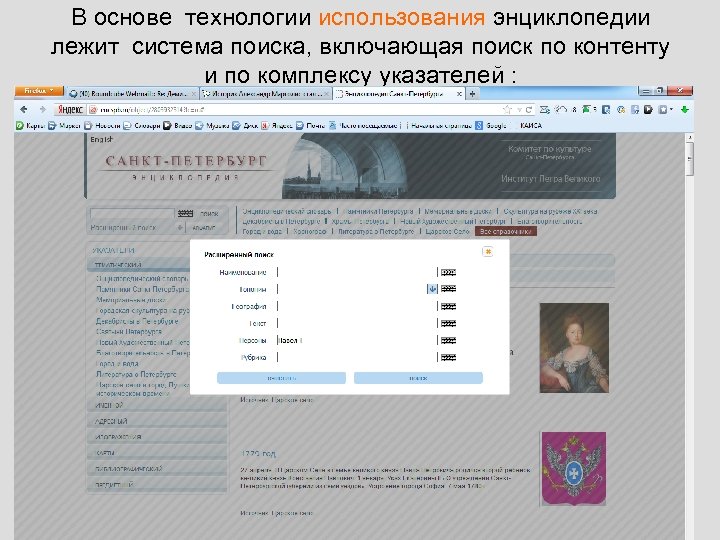Open Институт Петра Великого link in header

point(551,179)
